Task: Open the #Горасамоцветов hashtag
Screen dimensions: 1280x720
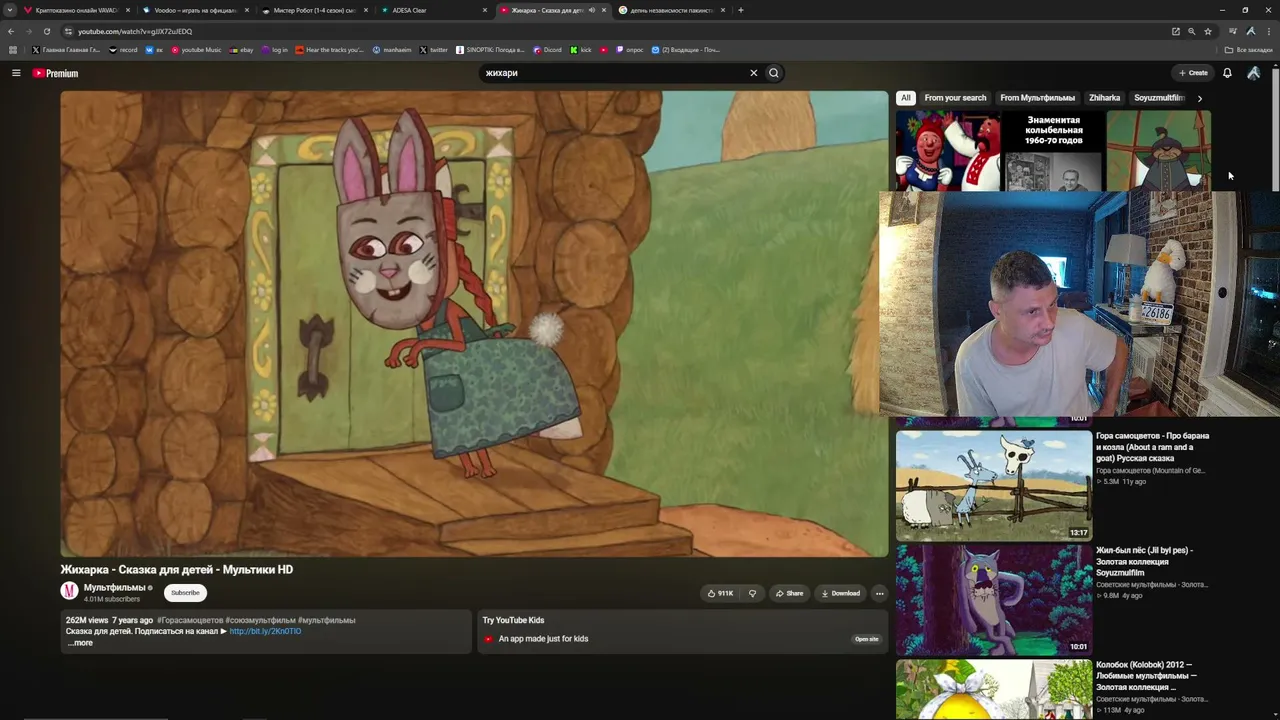Action: [190, 620]
